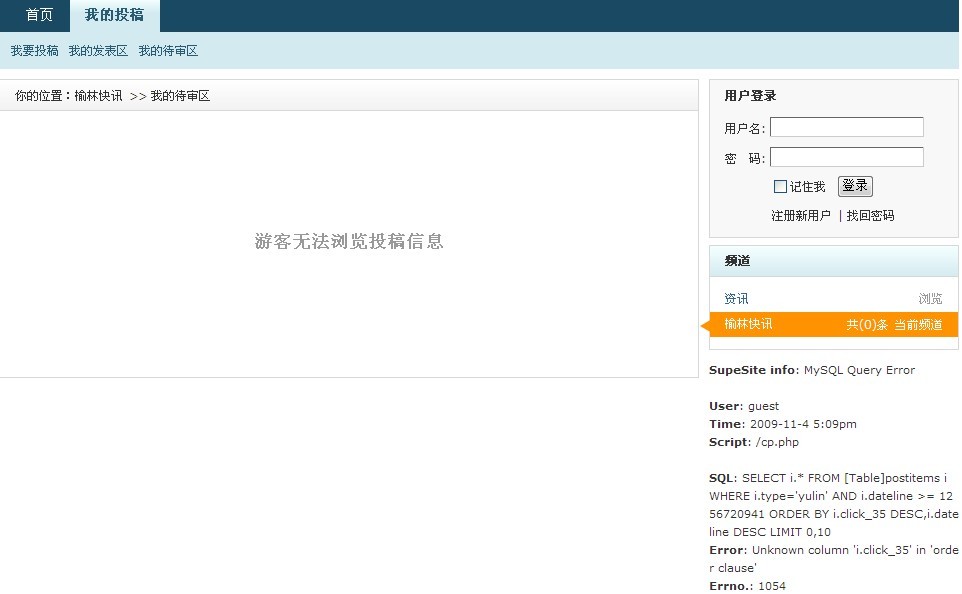
Task: Follow the 找回密码 link
Action: 870,216
